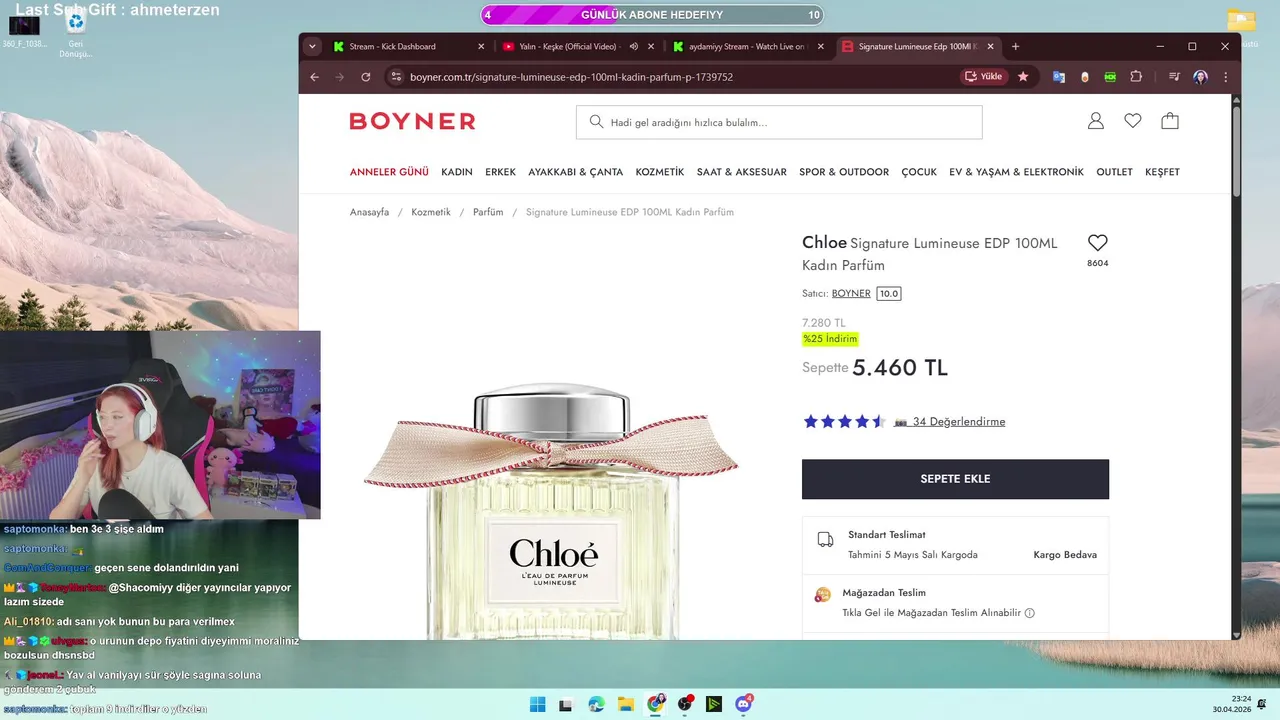
Task: Click the info icon next to Mağazadan Teslim
Action: (x=1030, y=613)
